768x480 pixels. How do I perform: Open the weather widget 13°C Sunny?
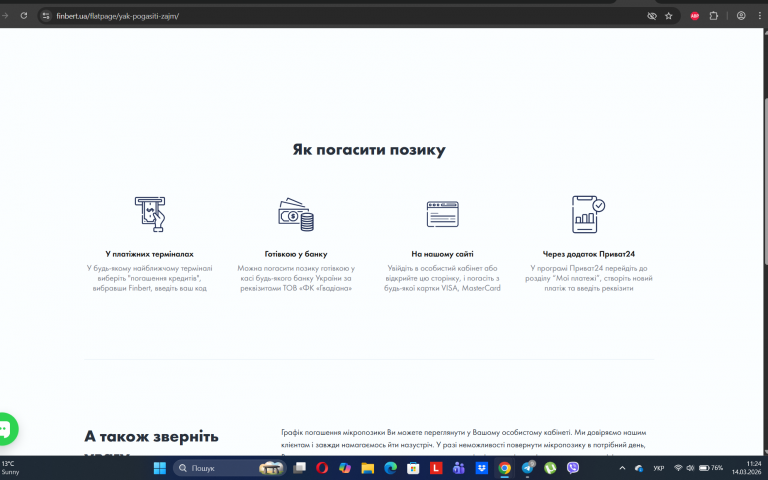10,468
